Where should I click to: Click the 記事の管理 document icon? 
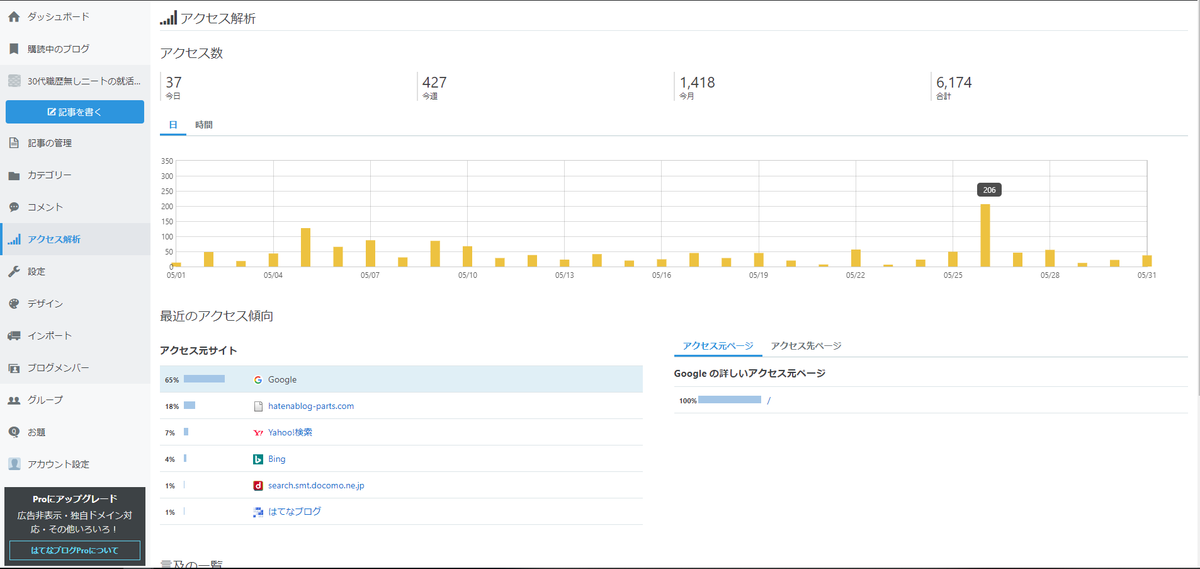14,143
